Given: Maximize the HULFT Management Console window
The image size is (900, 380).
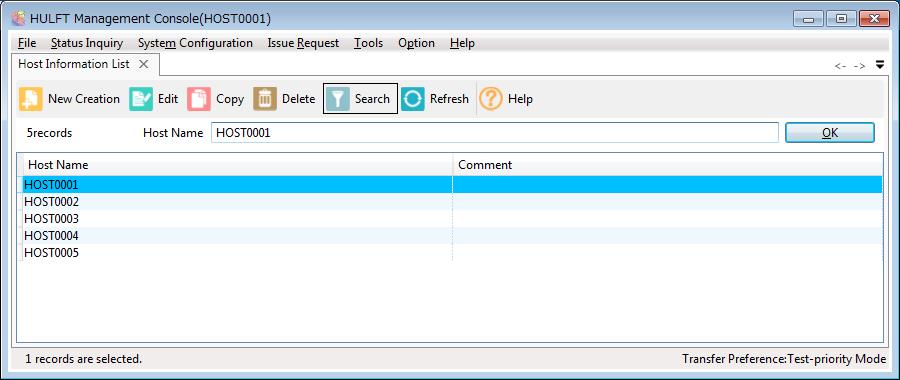Looking at the screenshot, I should click(841, 19).
